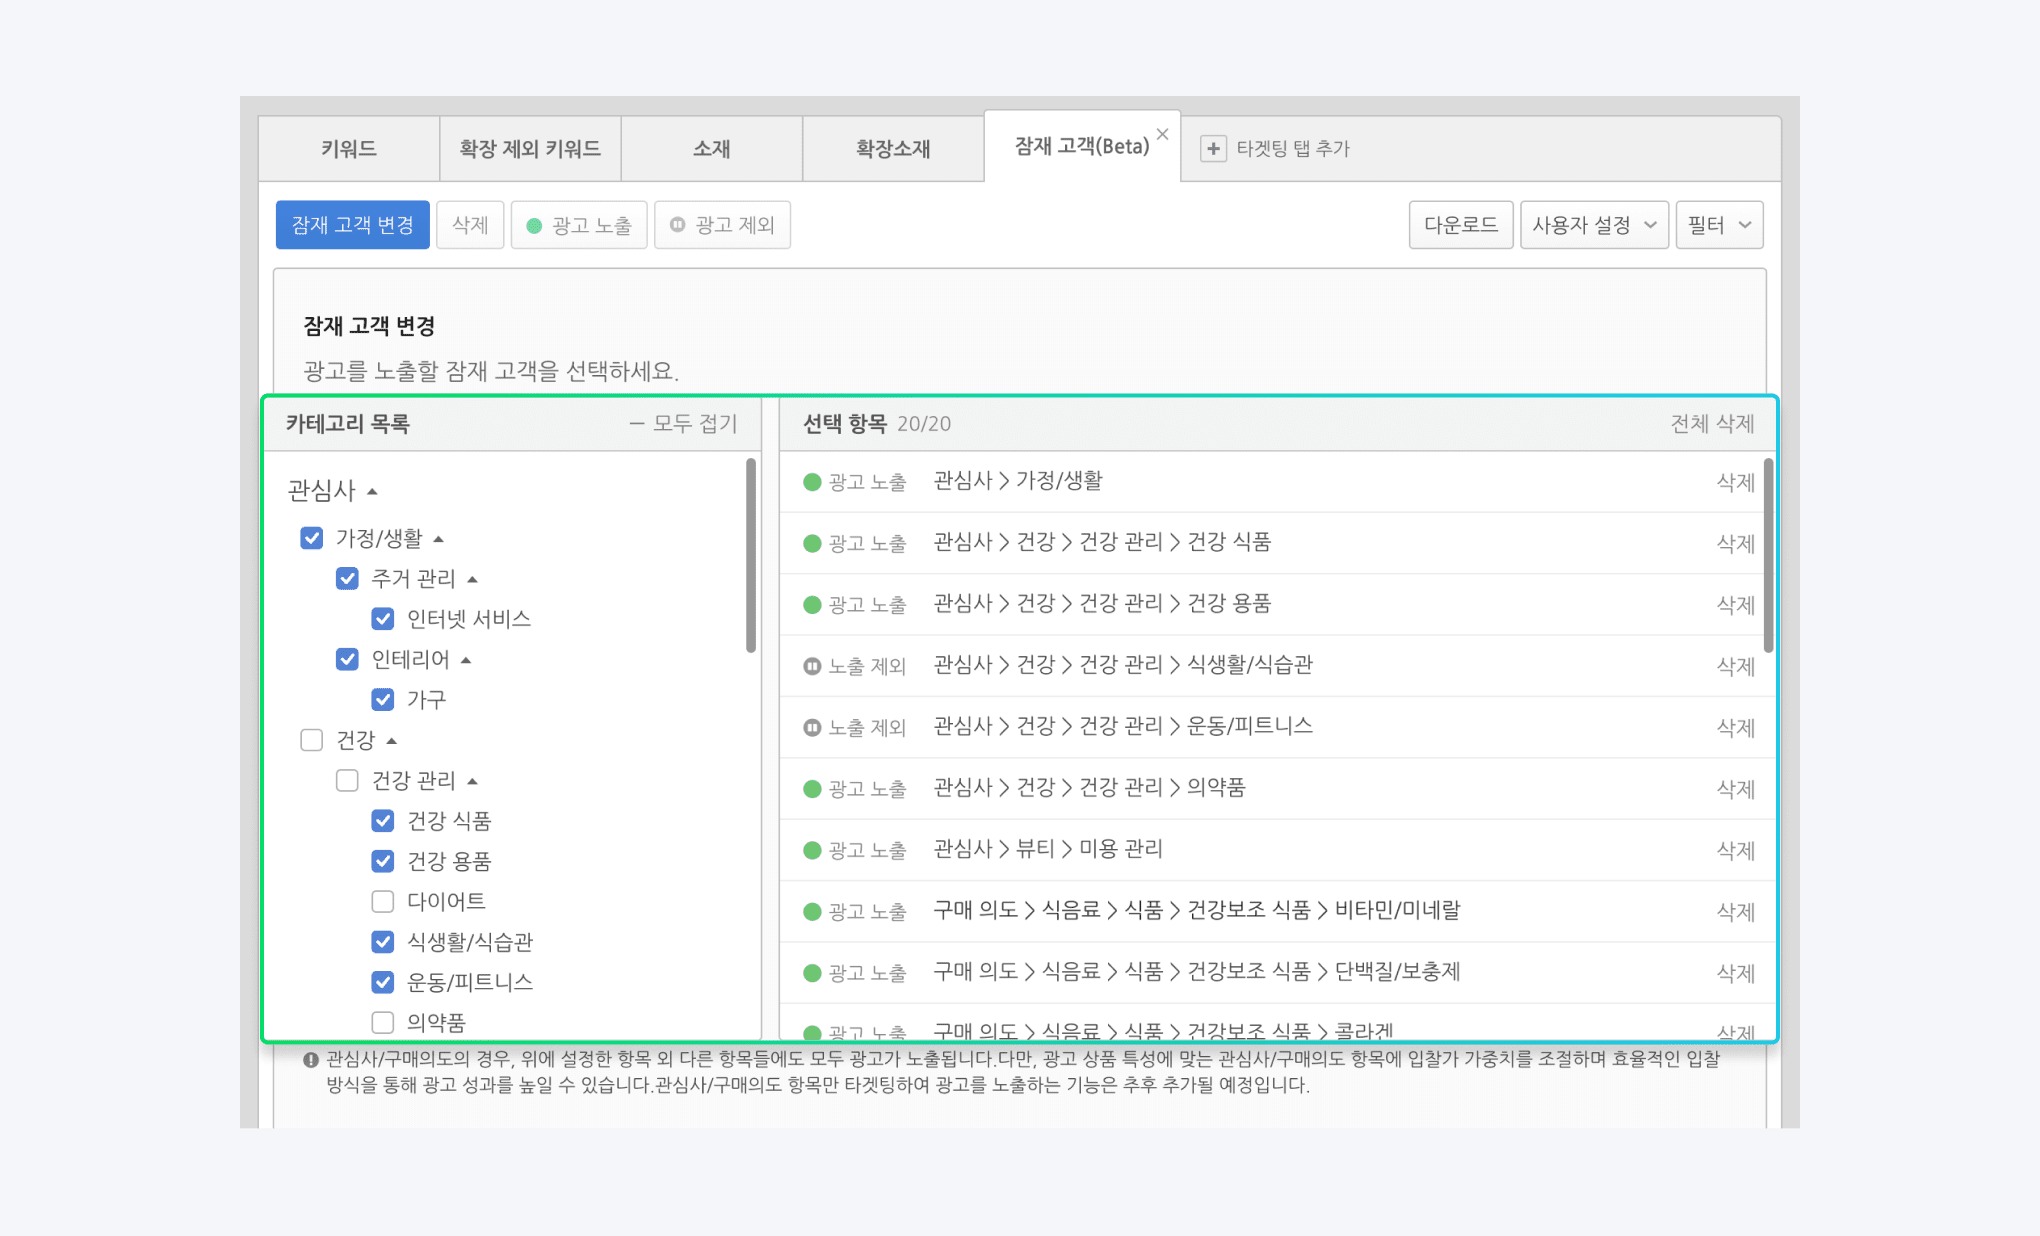Check the 건강 관리 checkbox
This screenshot has height=1236, width=2040.
tap(347, 780)
